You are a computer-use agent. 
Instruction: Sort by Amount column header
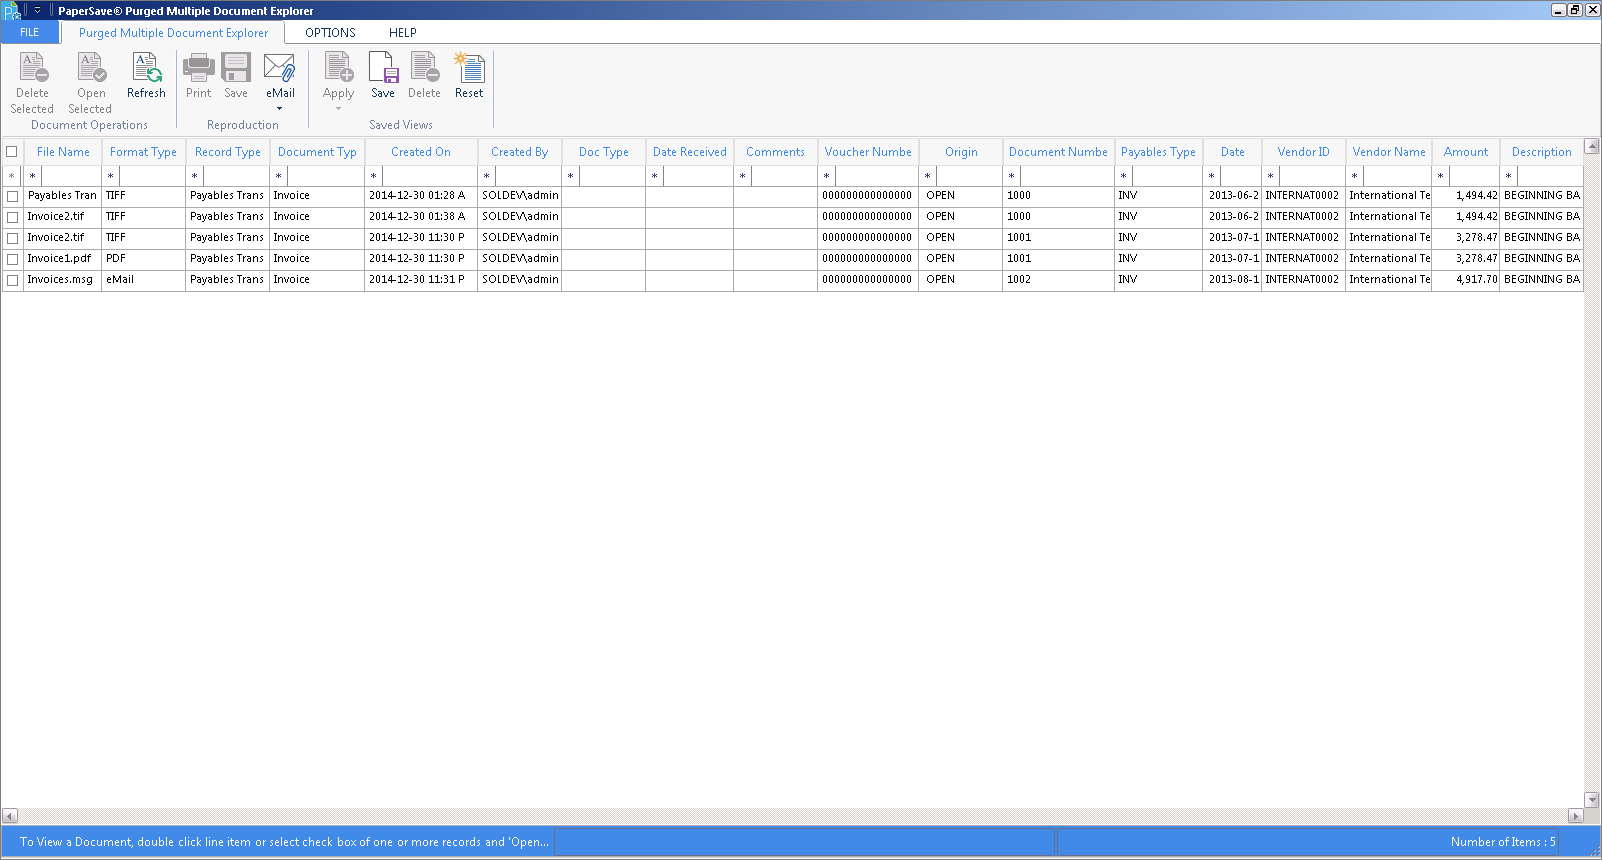[x=1466, y=152]
